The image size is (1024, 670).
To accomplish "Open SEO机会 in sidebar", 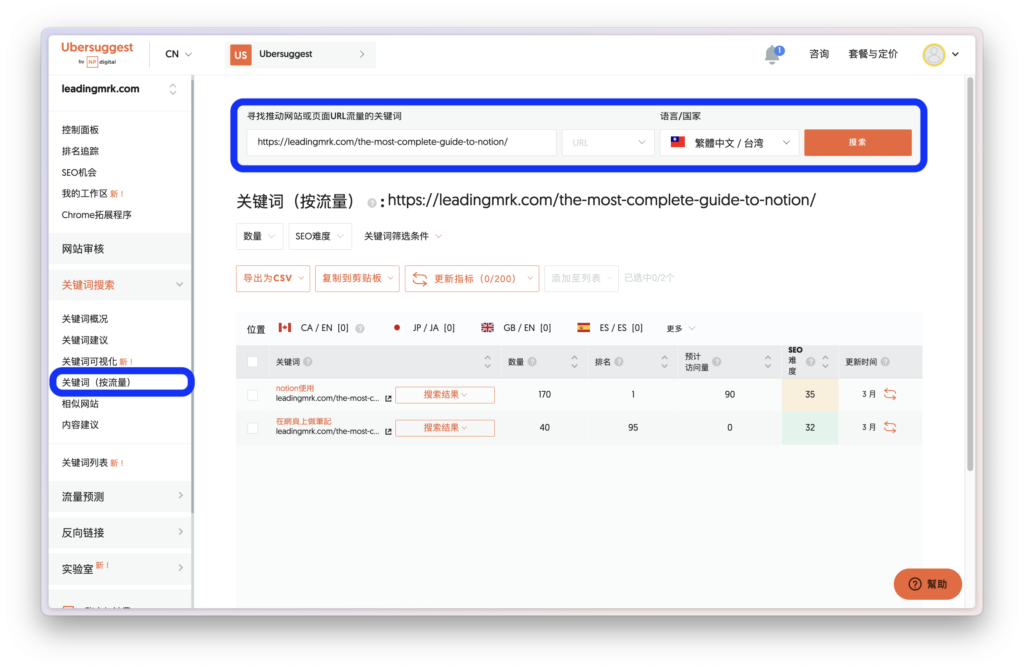I will (x=79, y=172).
